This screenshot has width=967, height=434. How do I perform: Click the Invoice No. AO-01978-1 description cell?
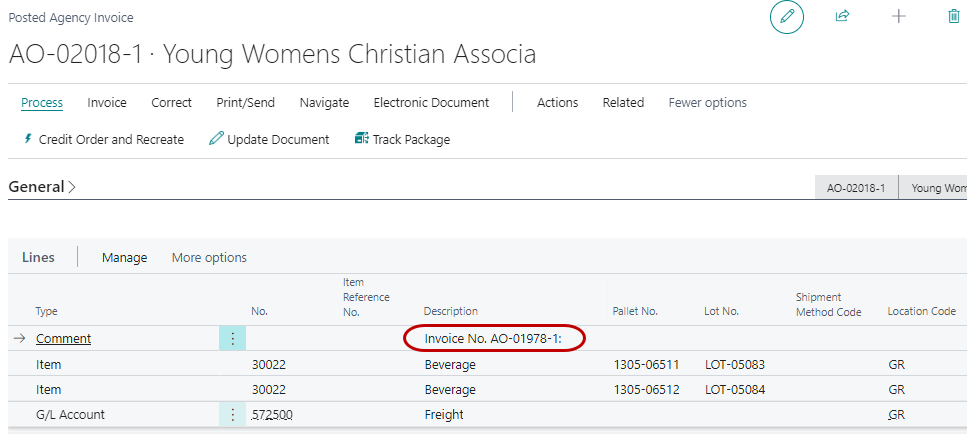[493, 339]
